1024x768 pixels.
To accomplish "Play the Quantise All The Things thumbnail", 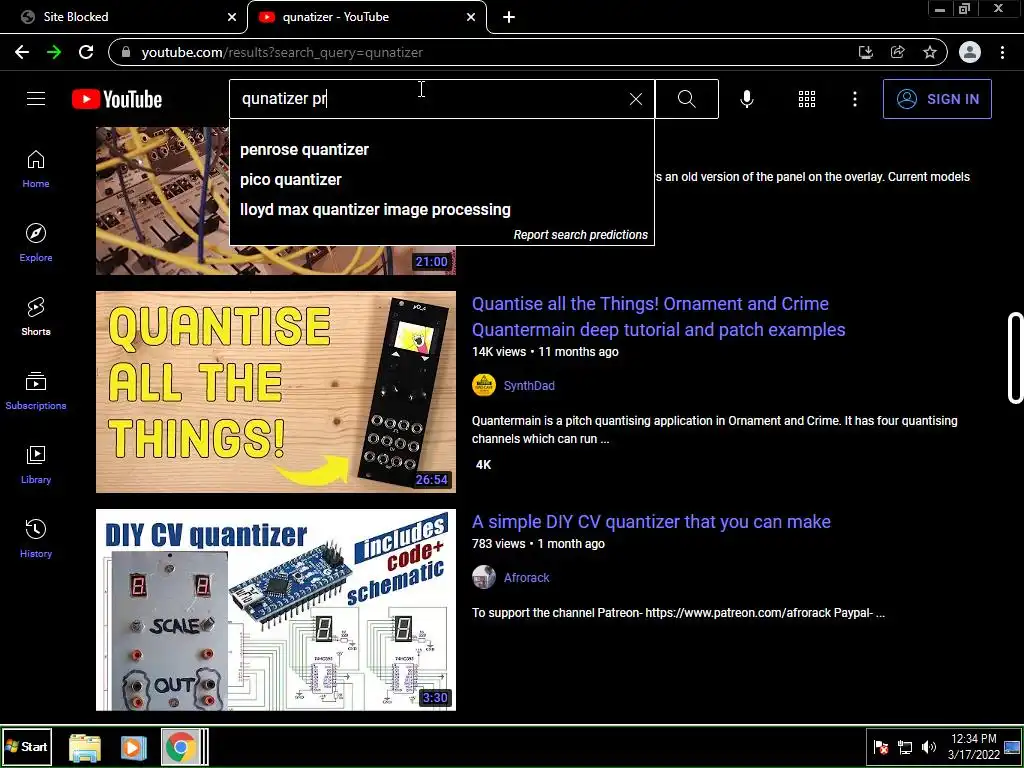I will (x=276, y=392).
